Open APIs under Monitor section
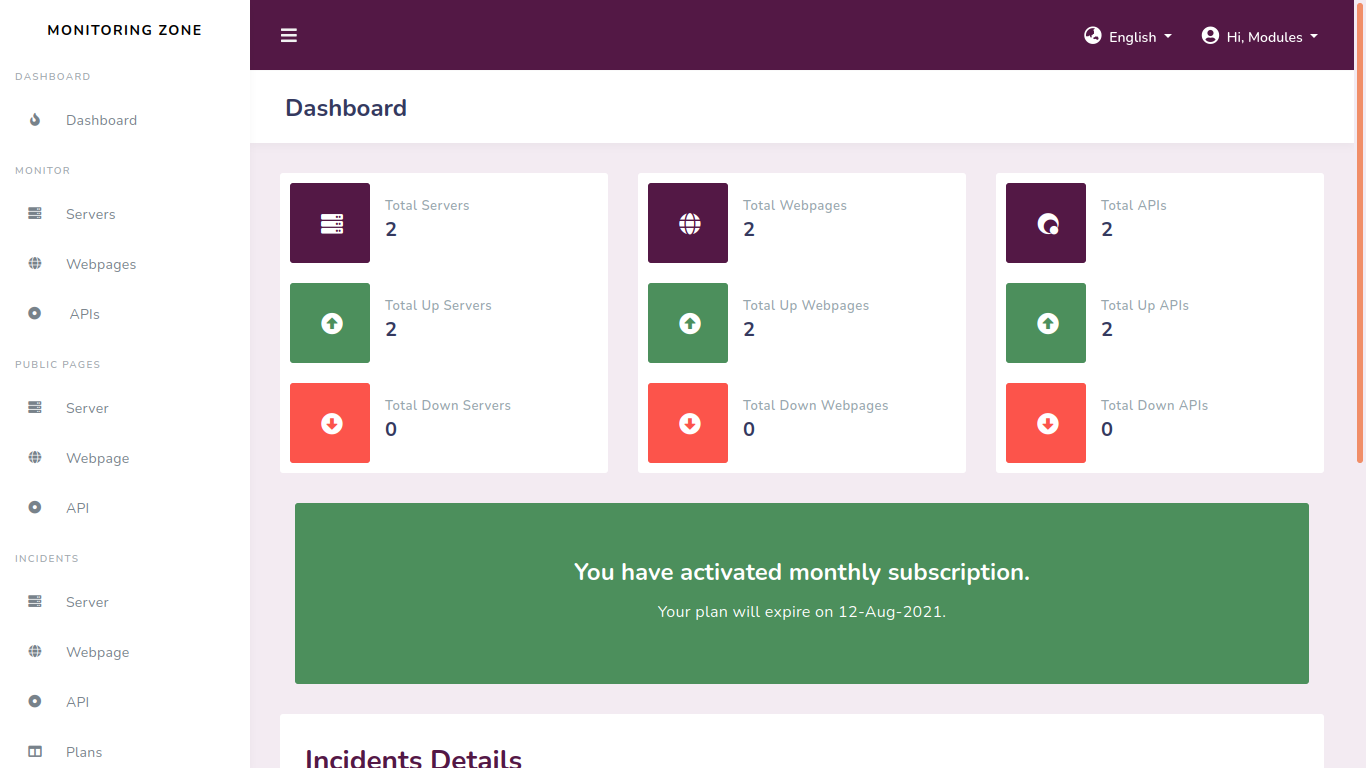 click(84, 314)
